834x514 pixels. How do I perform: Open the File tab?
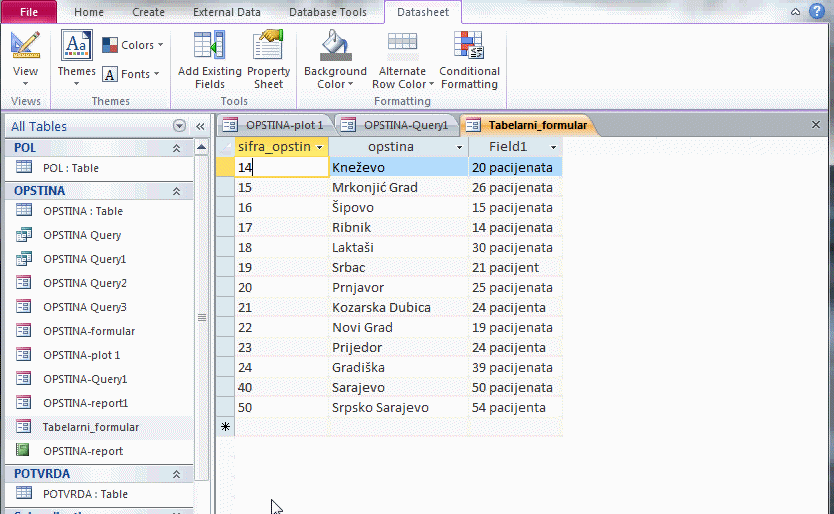pos(29,12)
